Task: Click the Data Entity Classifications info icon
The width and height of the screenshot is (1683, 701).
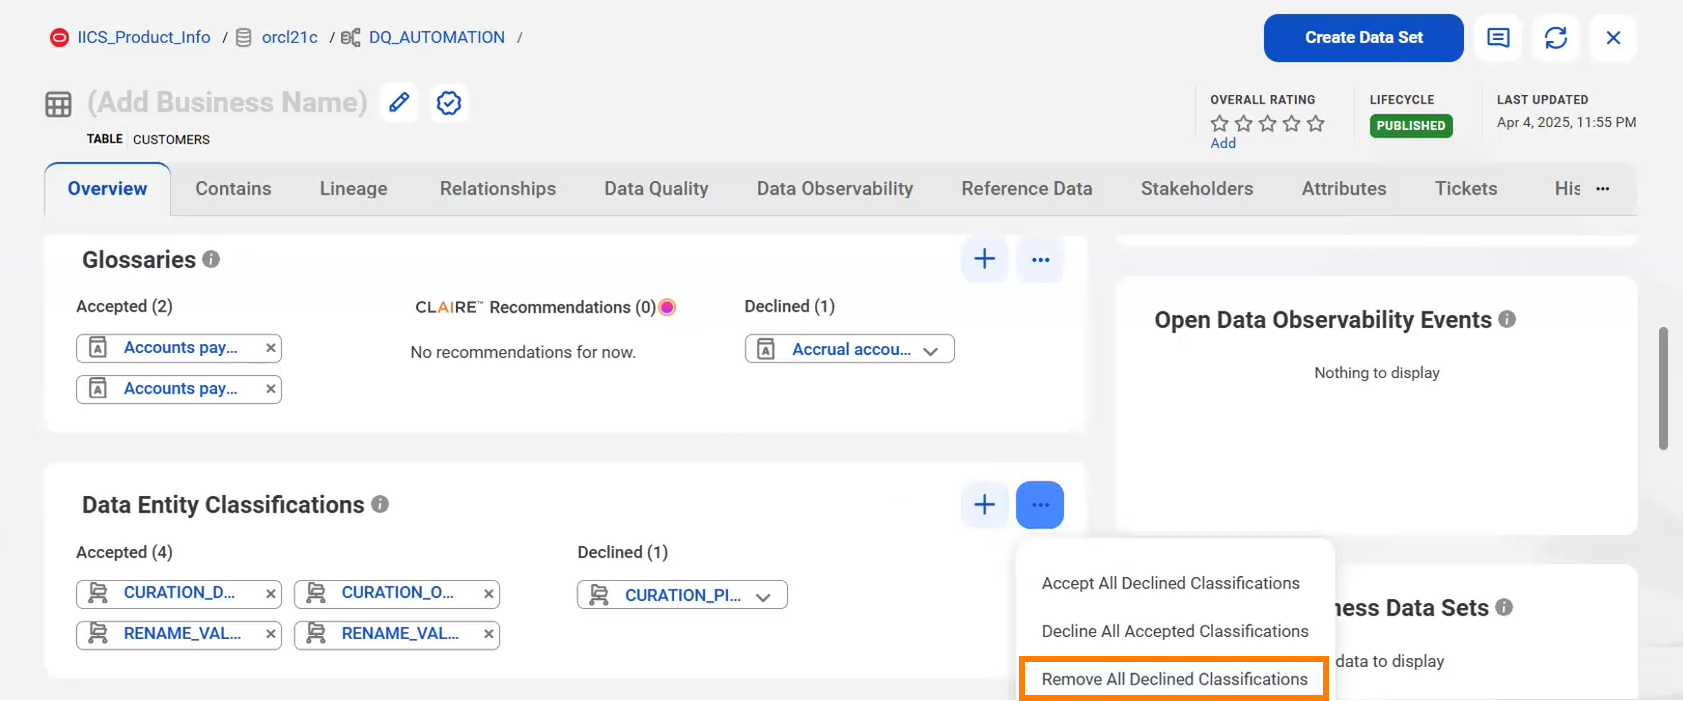Action: click(x=380, y=504)
